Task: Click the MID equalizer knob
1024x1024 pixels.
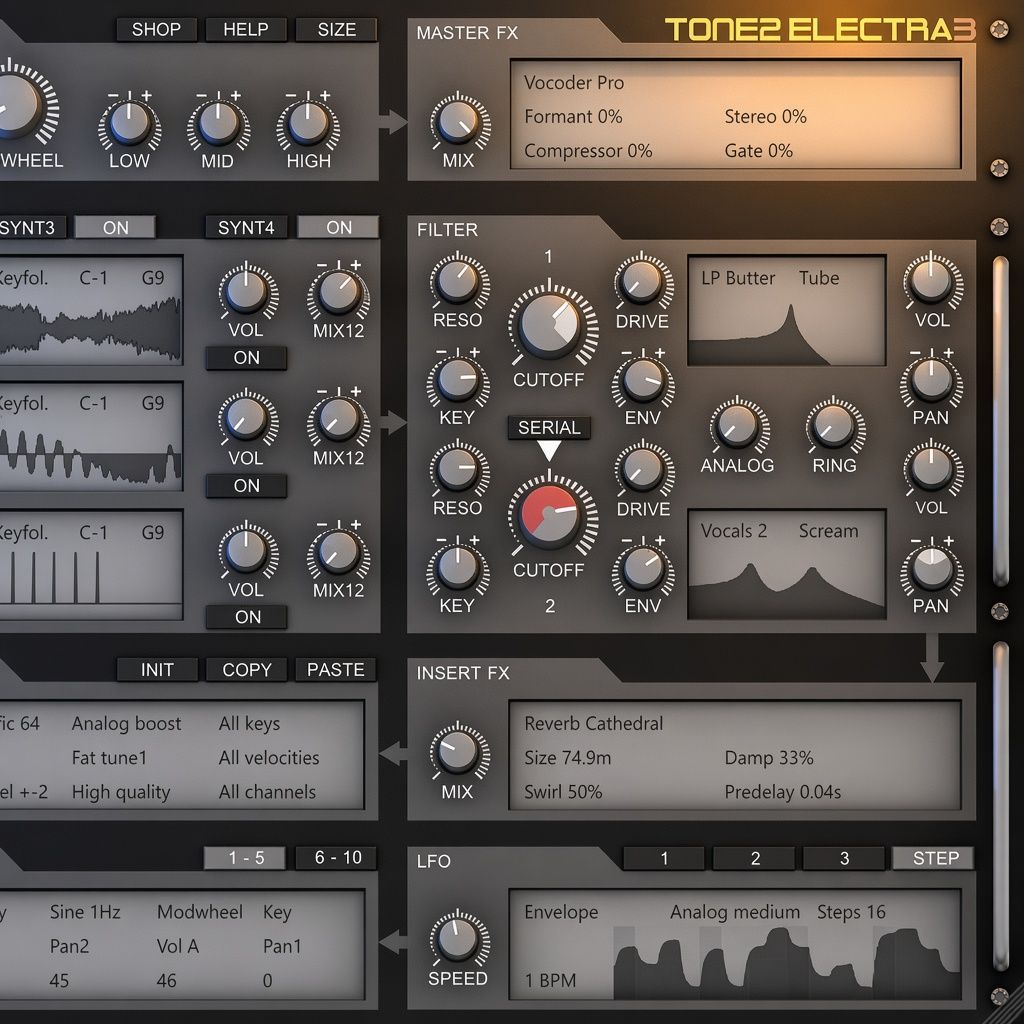Action: 218,123
